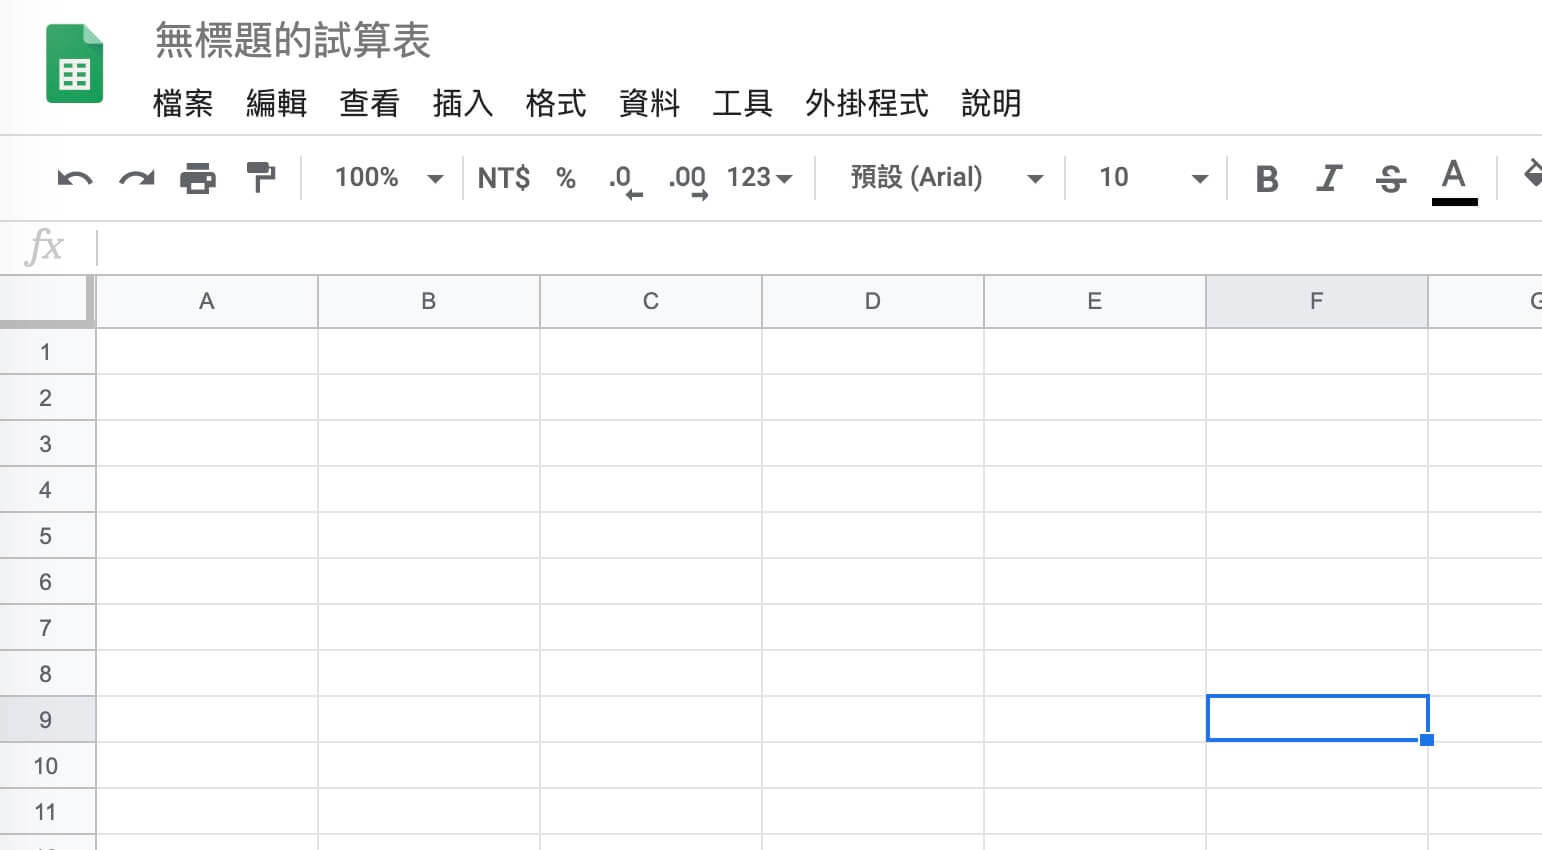This screenshot has height=850, width=1542.
Task: Open the 外掛程式 menu
Action: [x=867, y=103]
